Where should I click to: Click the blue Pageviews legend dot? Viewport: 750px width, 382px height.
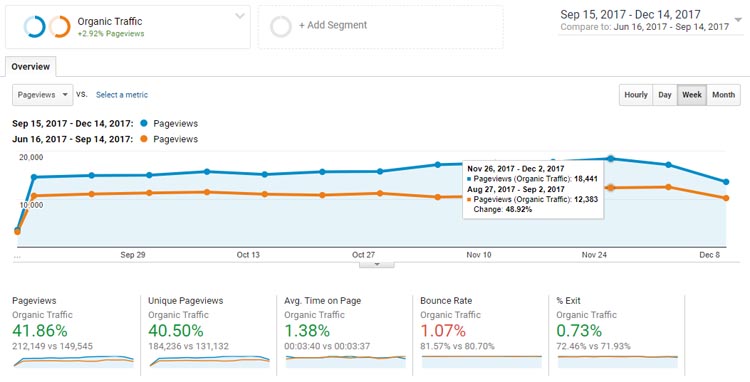pyautogui.click(x=143, y=123)
